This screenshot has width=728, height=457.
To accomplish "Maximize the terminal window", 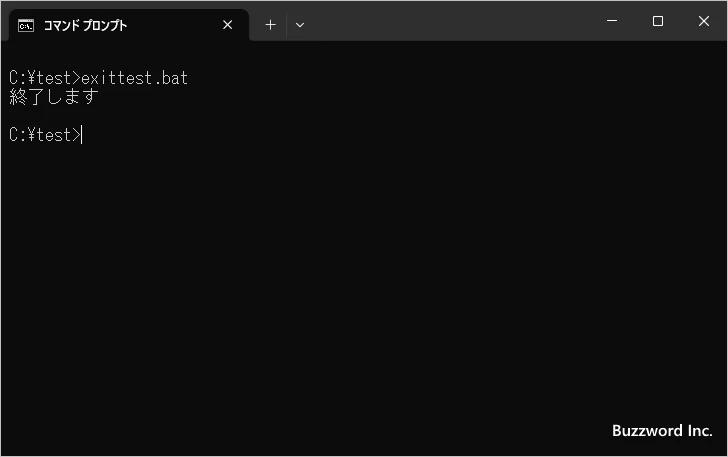I will pyautogui.click(x=657, y=21).
